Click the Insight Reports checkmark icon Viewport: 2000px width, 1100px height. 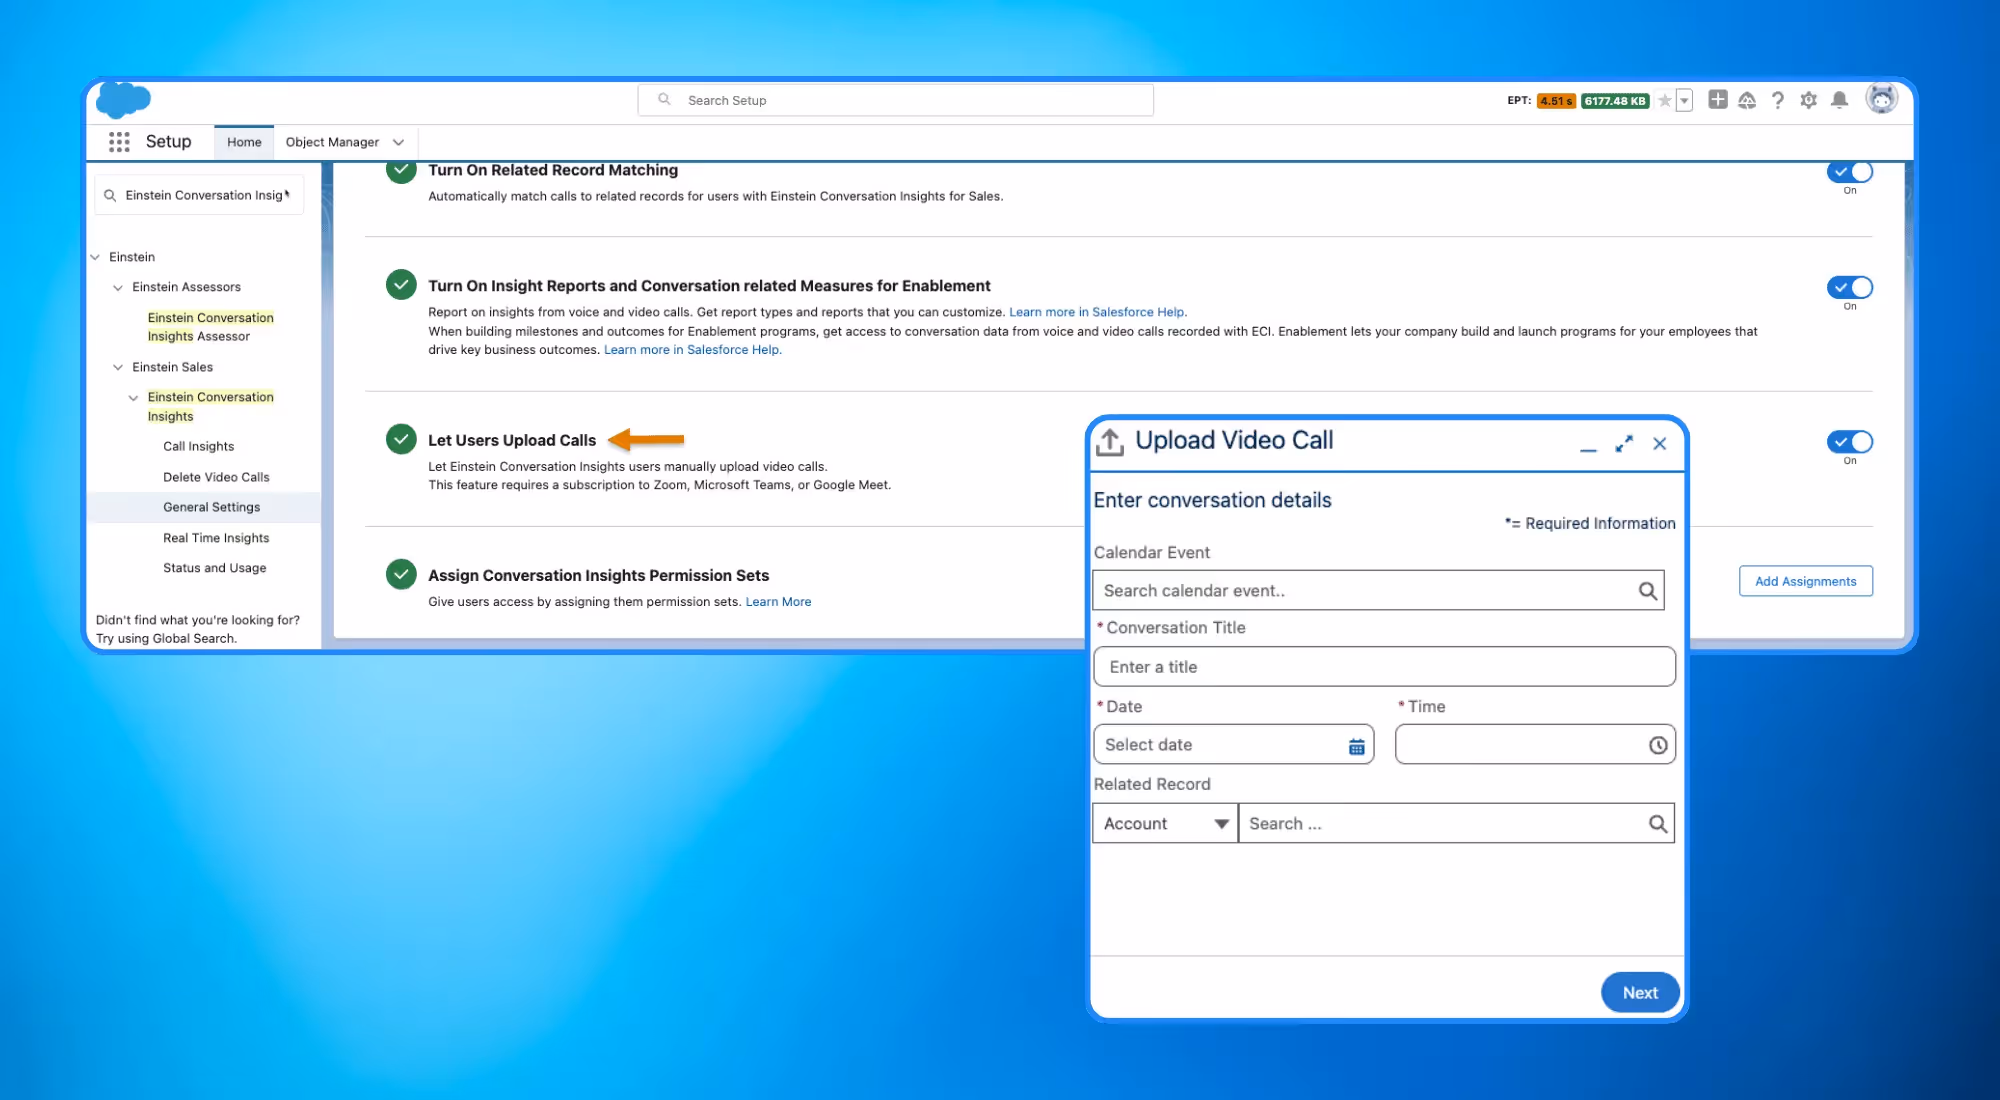[x=401, y=284]
